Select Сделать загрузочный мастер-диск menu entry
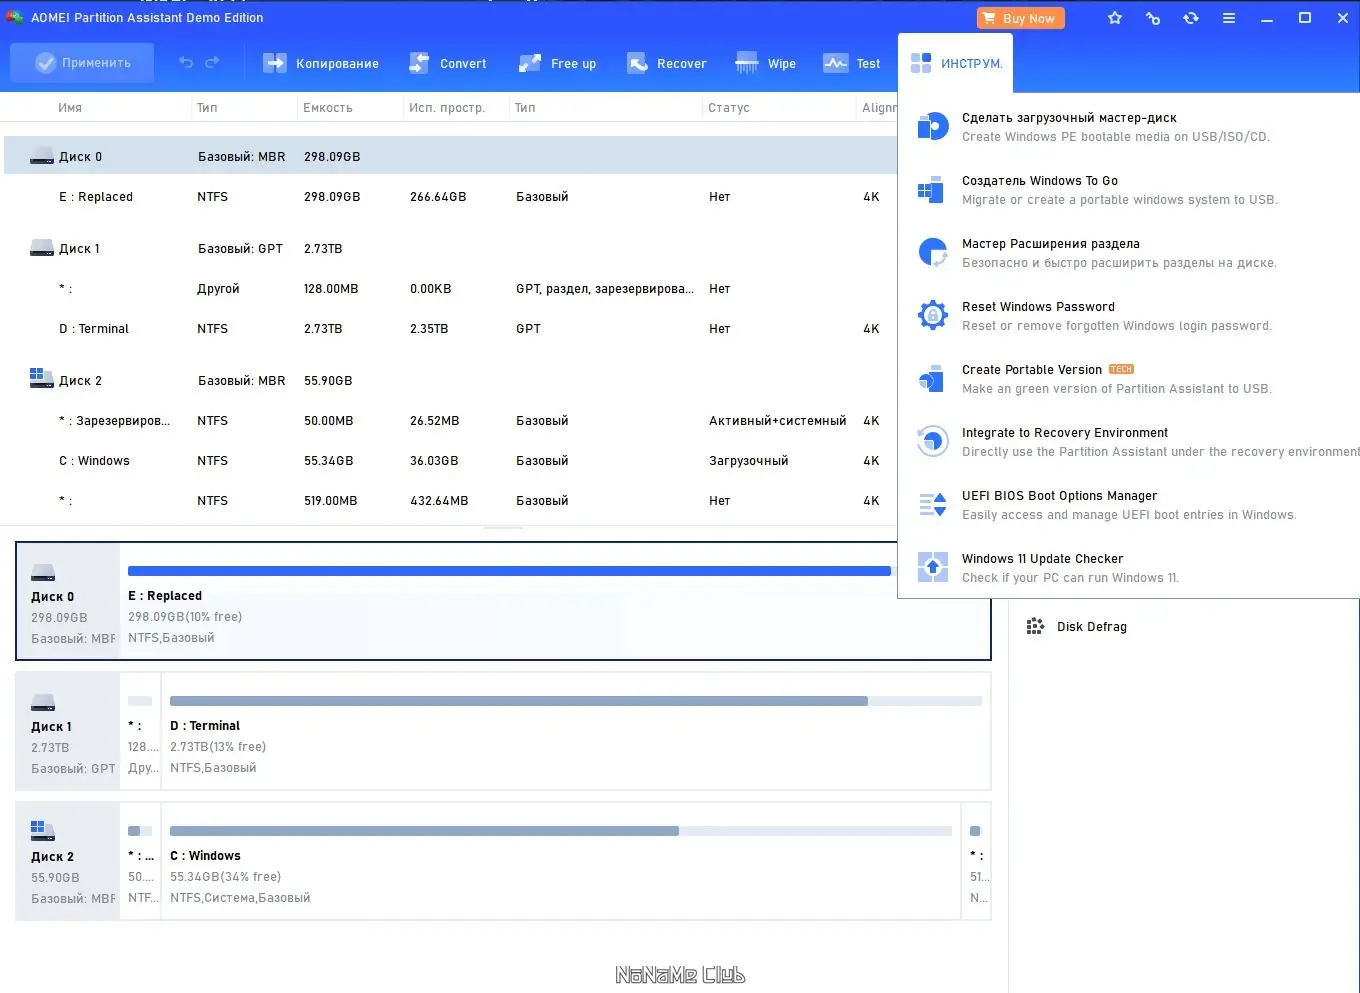The image size is (1360, 993). point(1128,127)
